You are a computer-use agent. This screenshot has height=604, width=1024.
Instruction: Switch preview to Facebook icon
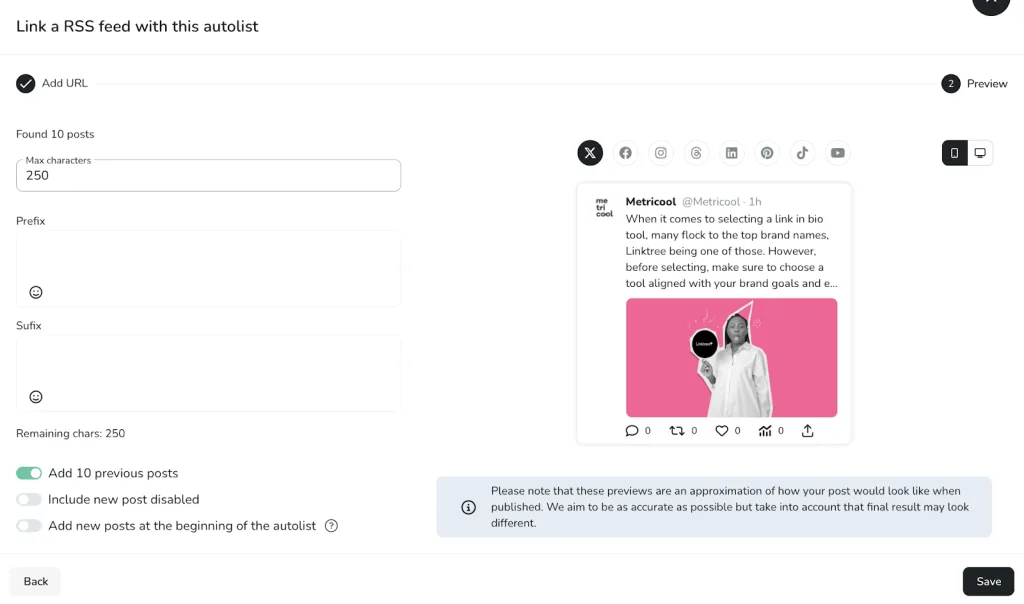[625, 153]
